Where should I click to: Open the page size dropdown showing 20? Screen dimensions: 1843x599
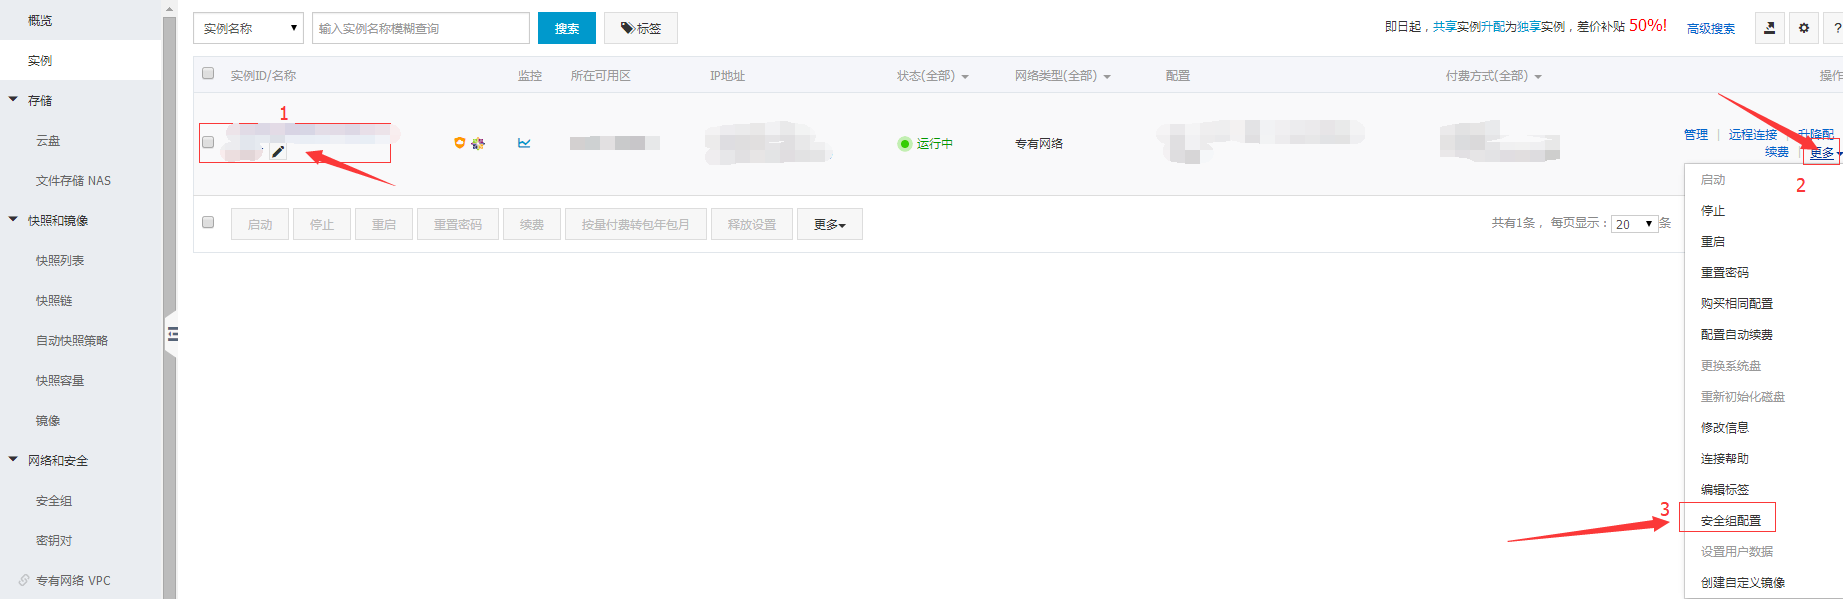[x=1635, y=224]
